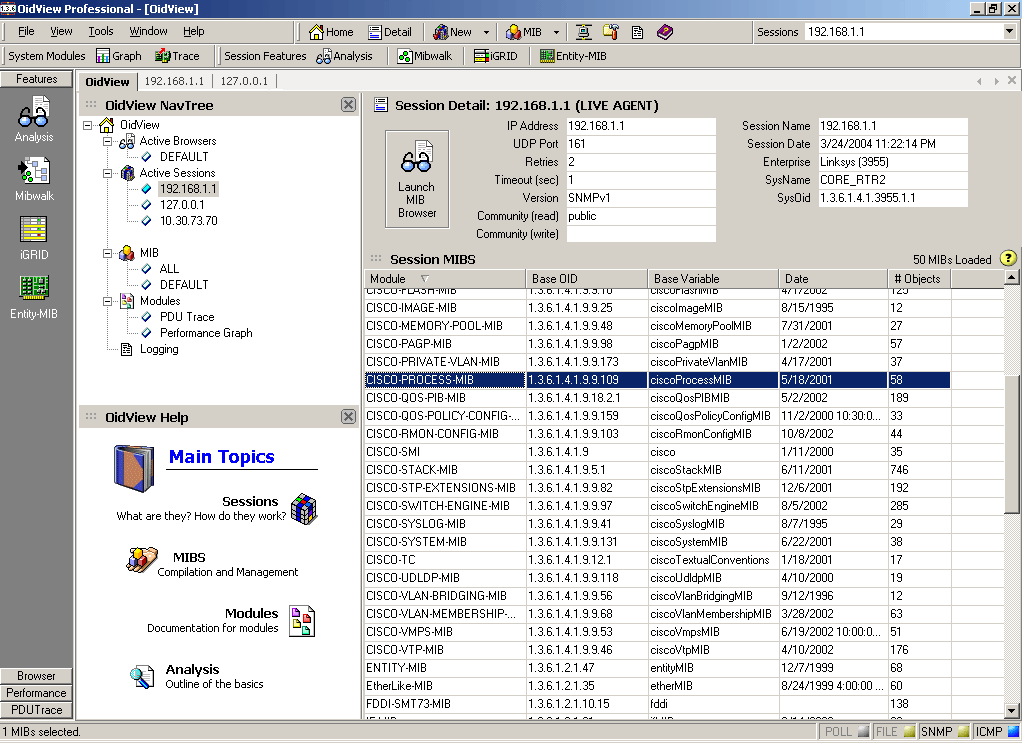The image size is (1022, 743).
Task: Click the yellow help question mark icon
Action: (x=1008, y=259)
